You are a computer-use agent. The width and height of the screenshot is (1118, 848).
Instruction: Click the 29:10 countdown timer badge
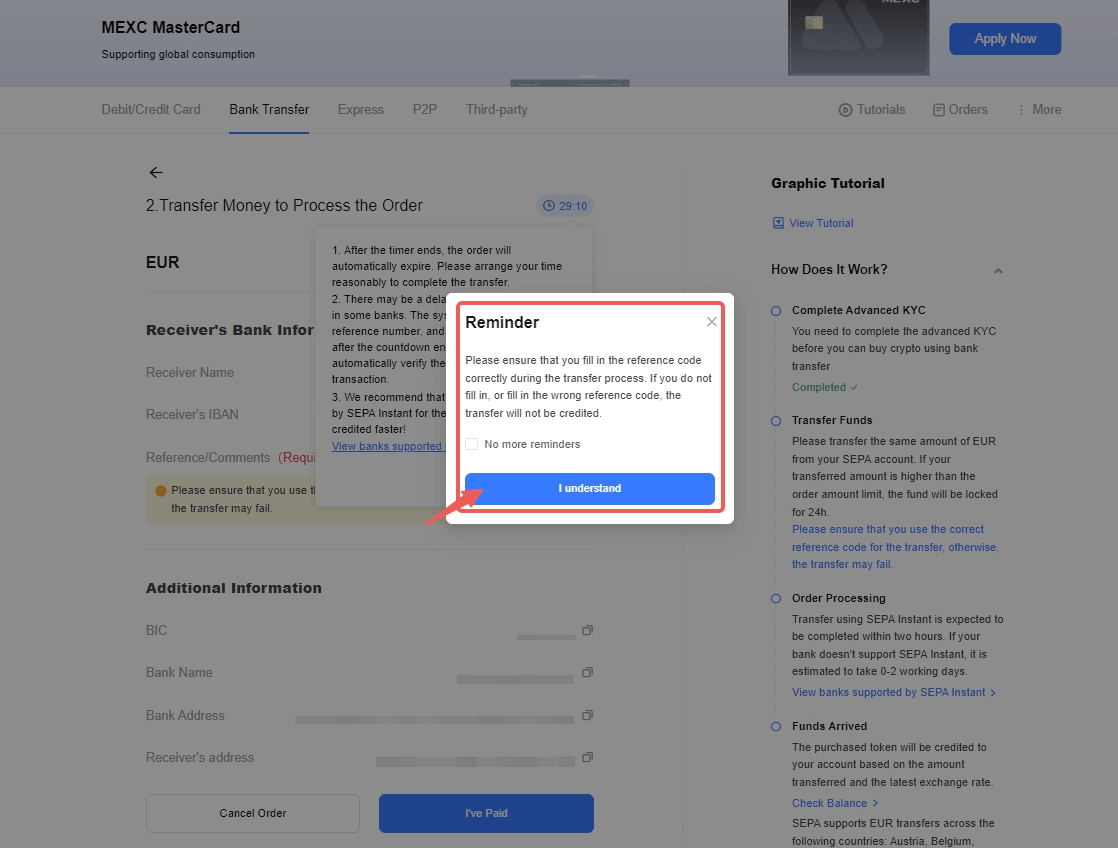[x=565, y=206]
